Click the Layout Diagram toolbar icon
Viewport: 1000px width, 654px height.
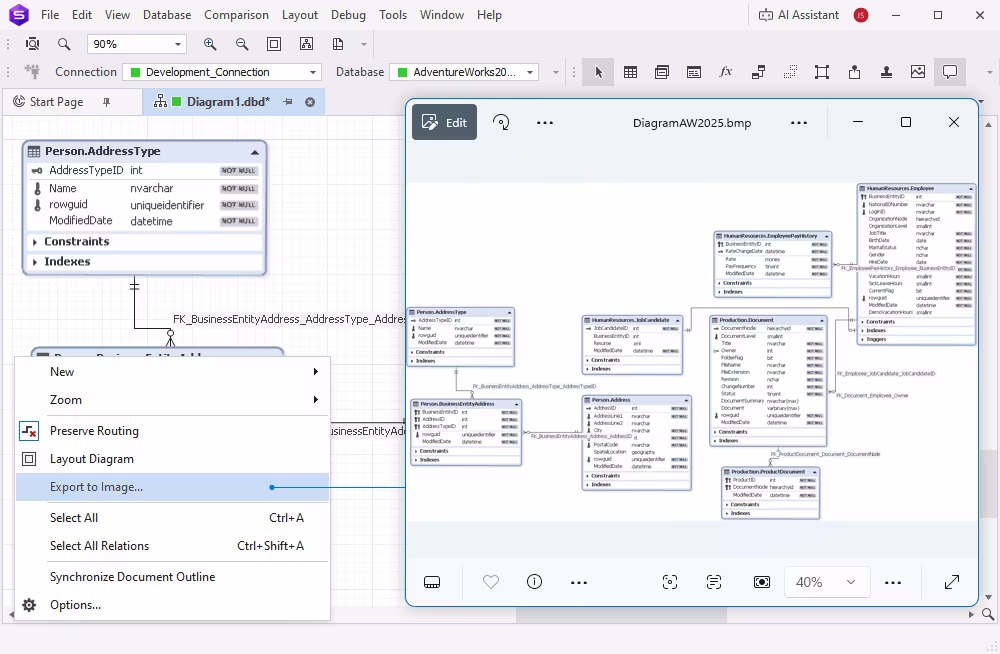point(306,44)
